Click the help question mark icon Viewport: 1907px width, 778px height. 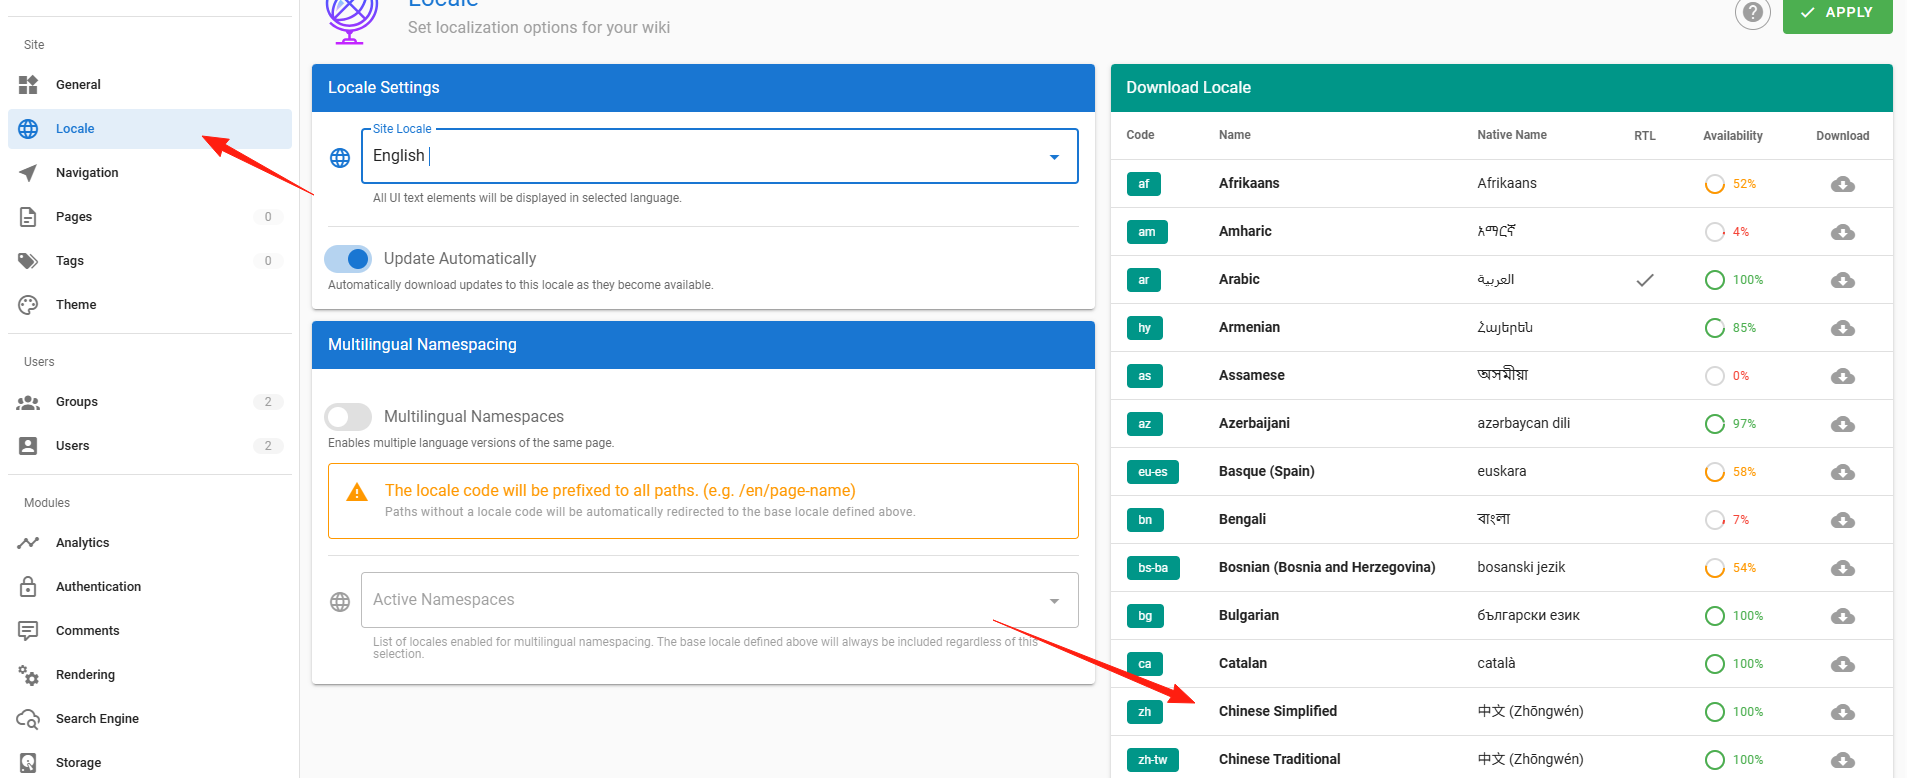pyautogui.click(x=1752, y=12)
